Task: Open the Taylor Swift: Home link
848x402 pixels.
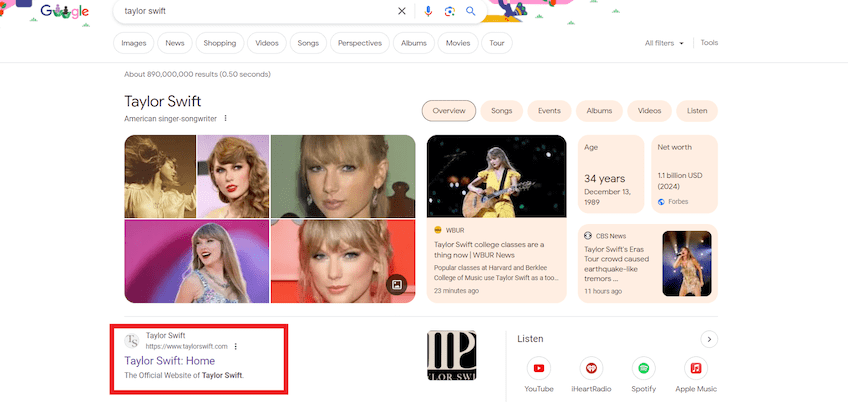Action: coord(169,361)
